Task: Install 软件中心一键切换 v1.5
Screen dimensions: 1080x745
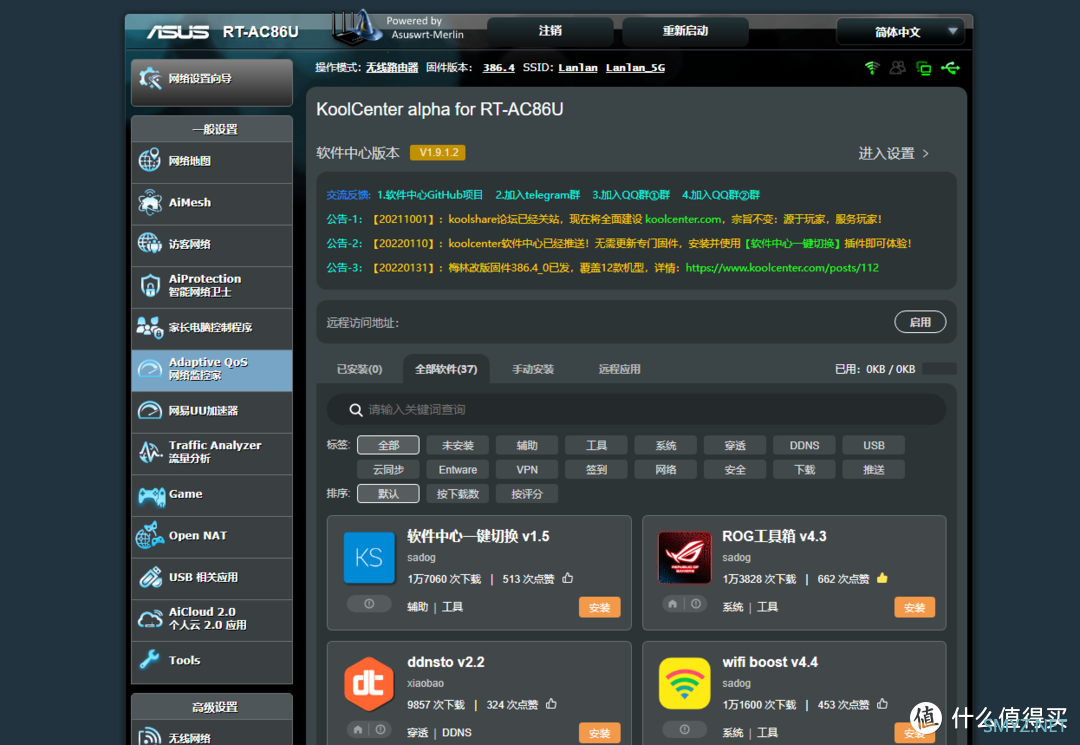Action: click(599, 607)
